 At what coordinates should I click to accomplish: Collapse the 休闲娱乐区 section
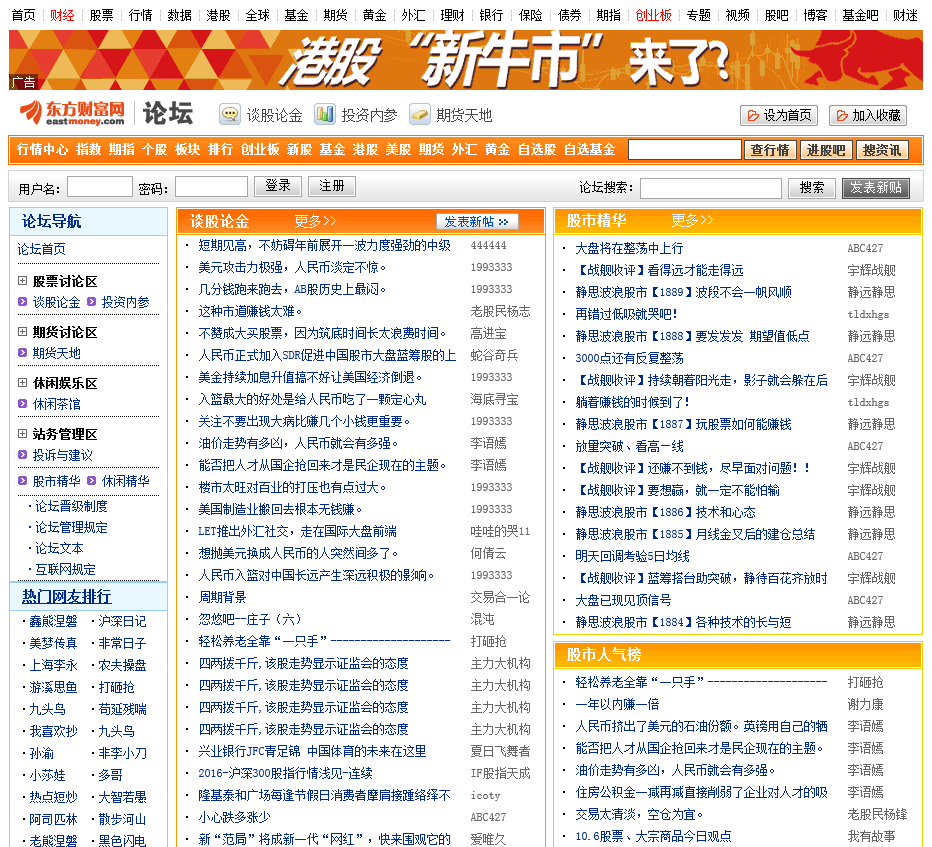pyautogui.click(x=23, y=382)
